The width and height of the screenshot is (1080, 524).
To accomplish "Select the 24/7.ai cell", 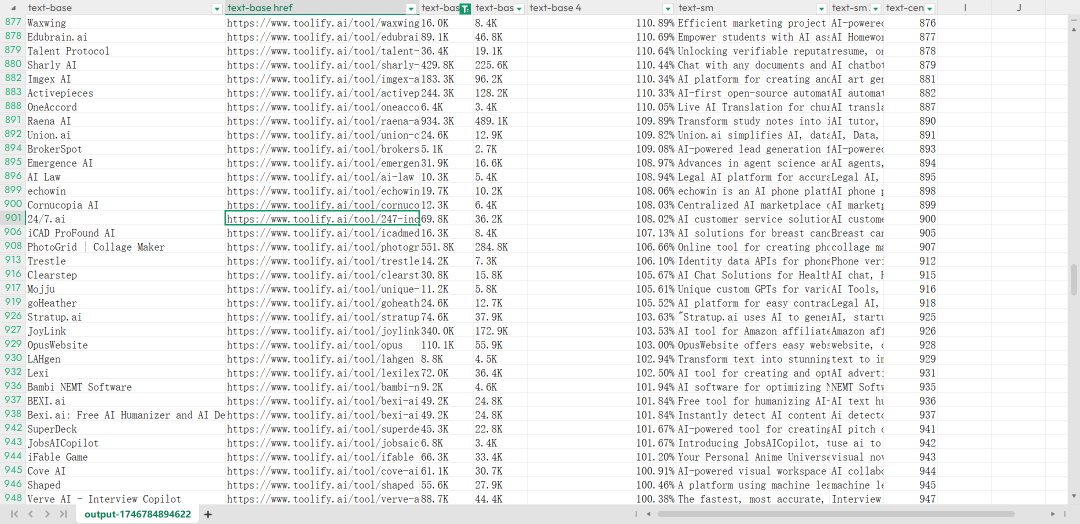I will pyautogui.click(x=125, y=219).
